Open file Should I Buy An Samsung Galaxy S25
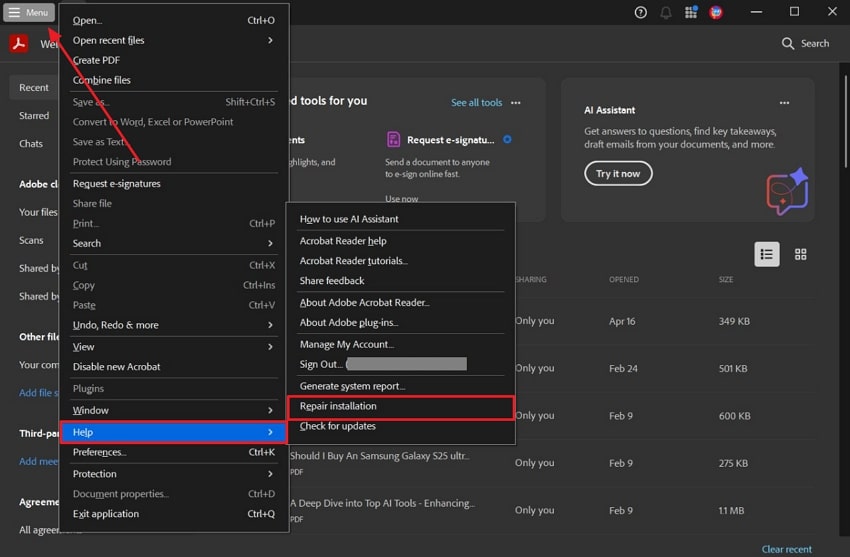This screenshot has width=850, height=557. pos(379,456)
